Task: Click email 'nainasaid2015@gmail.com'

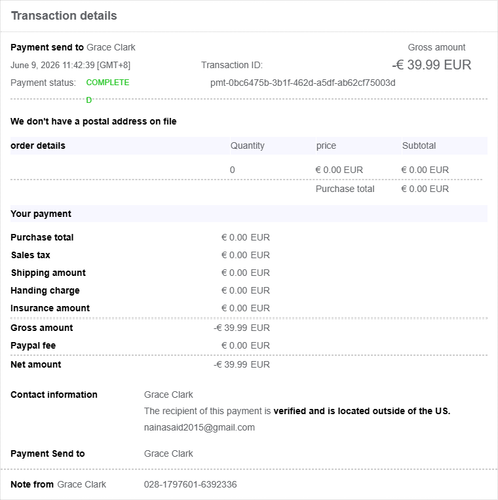Action: coord(199,427)
